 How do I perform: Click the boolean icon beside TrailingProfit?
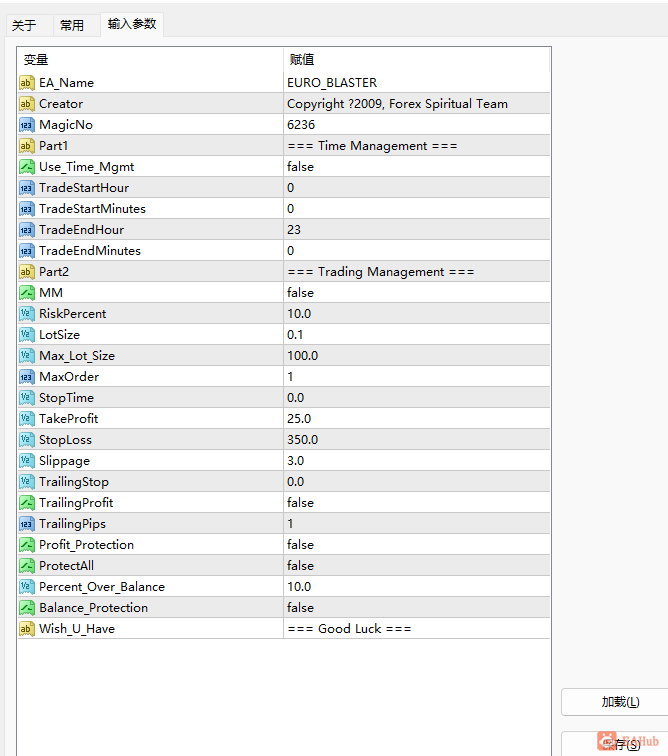27,502
